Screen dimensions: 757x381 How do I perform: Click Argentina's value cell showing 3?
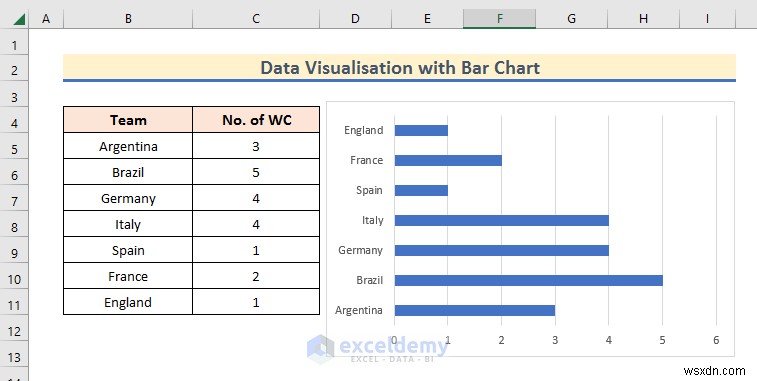[x=256, y=146]
